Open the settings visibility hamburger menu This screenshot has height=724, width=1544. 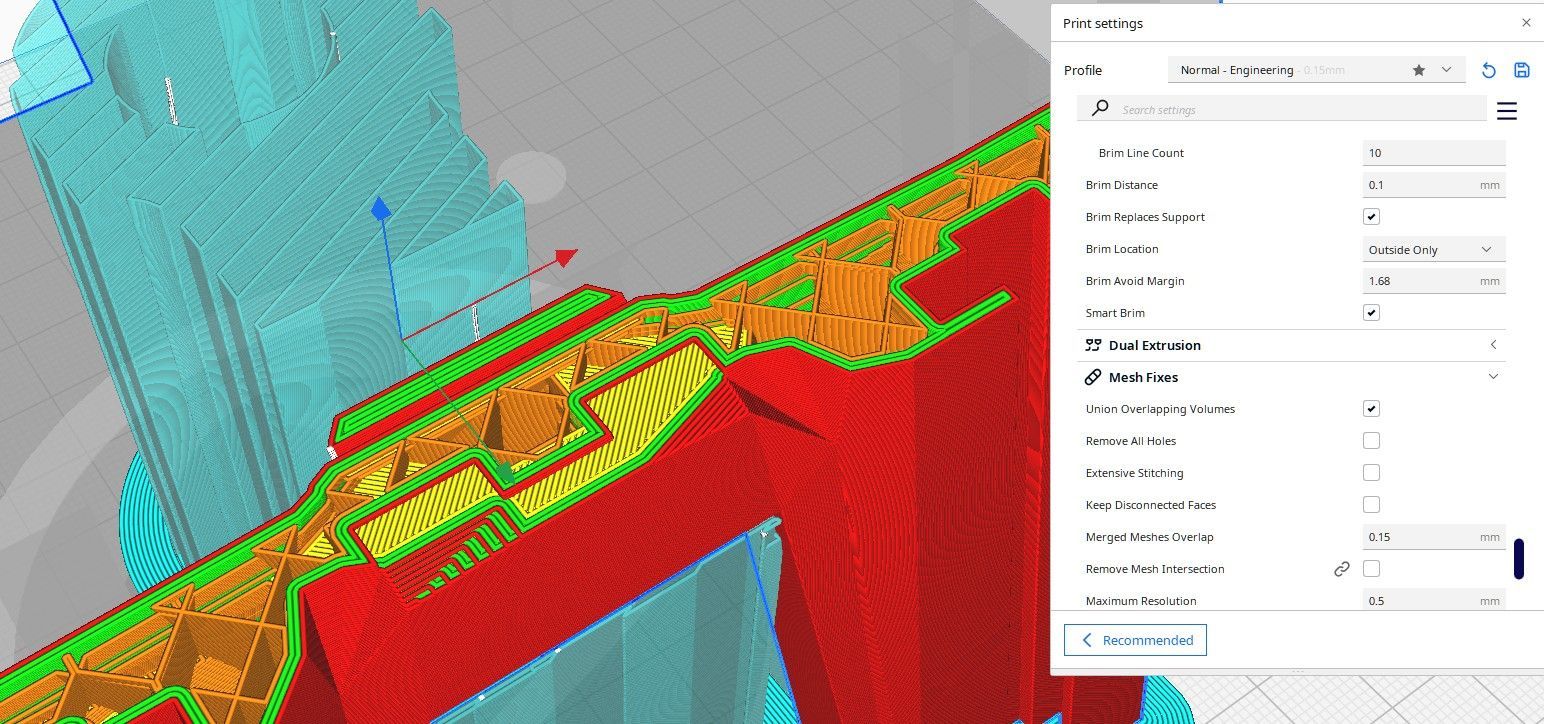tap(1507, 110)
